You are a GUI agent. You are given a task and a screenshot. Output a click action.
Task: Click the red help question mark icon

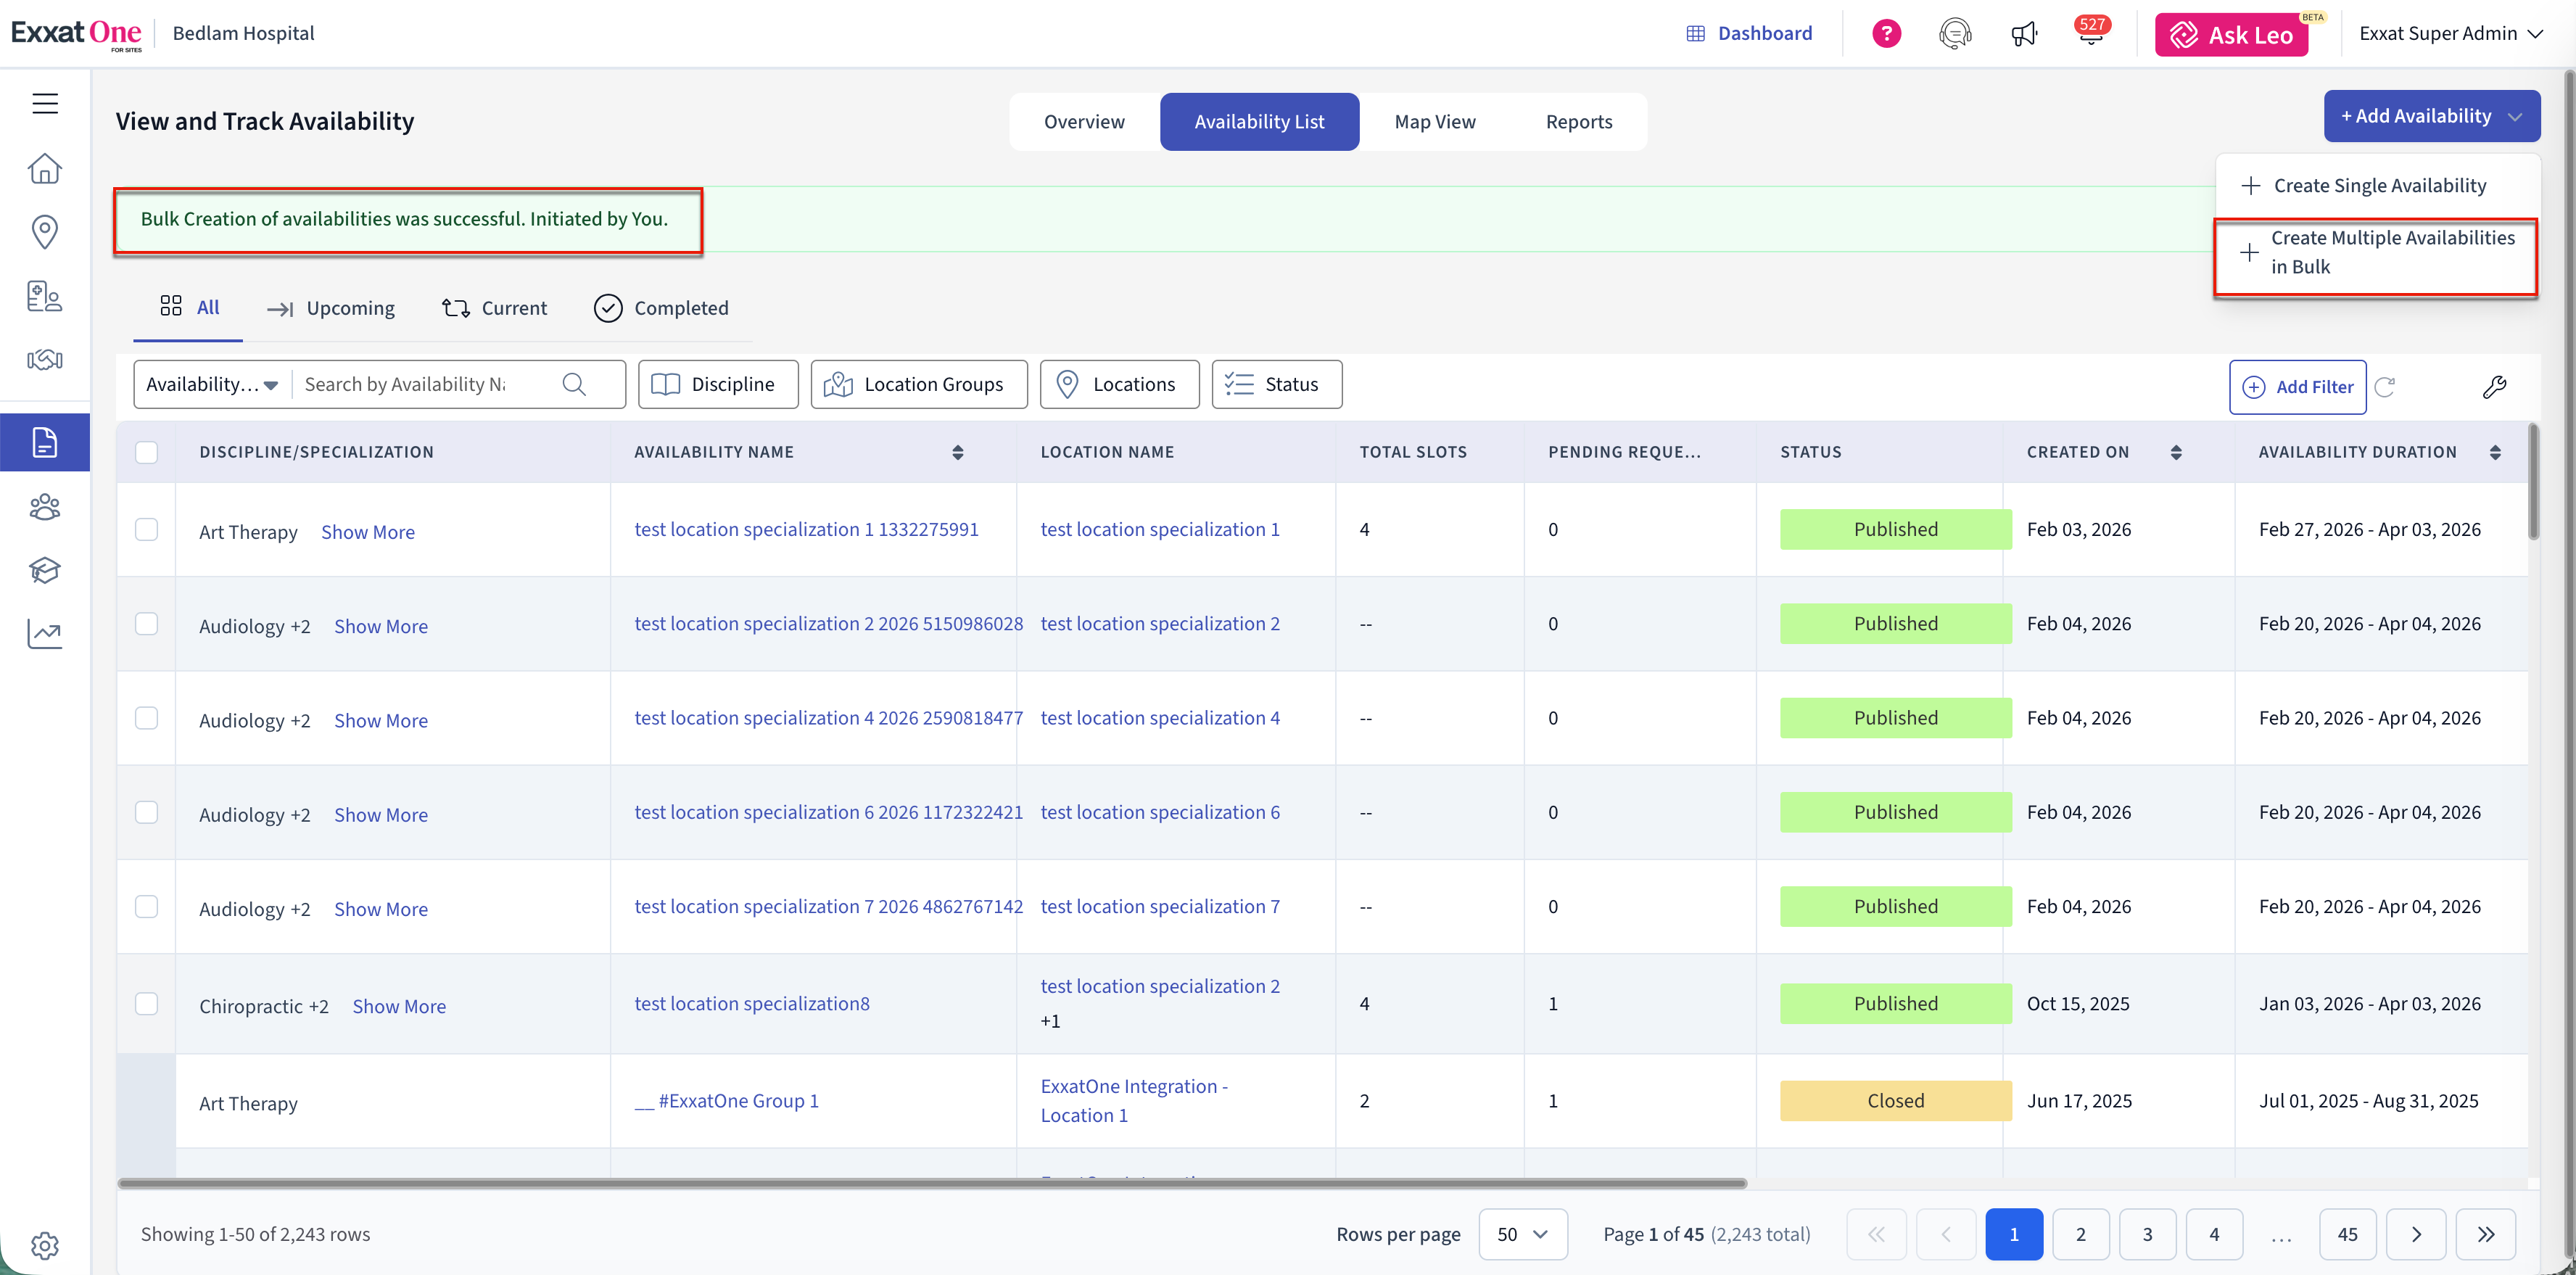click(x=1886, y=34)
